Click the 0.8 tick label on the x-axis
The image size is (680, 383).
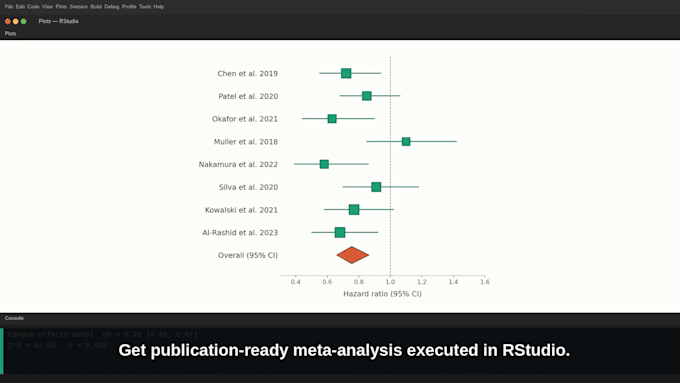pos(359,282)
